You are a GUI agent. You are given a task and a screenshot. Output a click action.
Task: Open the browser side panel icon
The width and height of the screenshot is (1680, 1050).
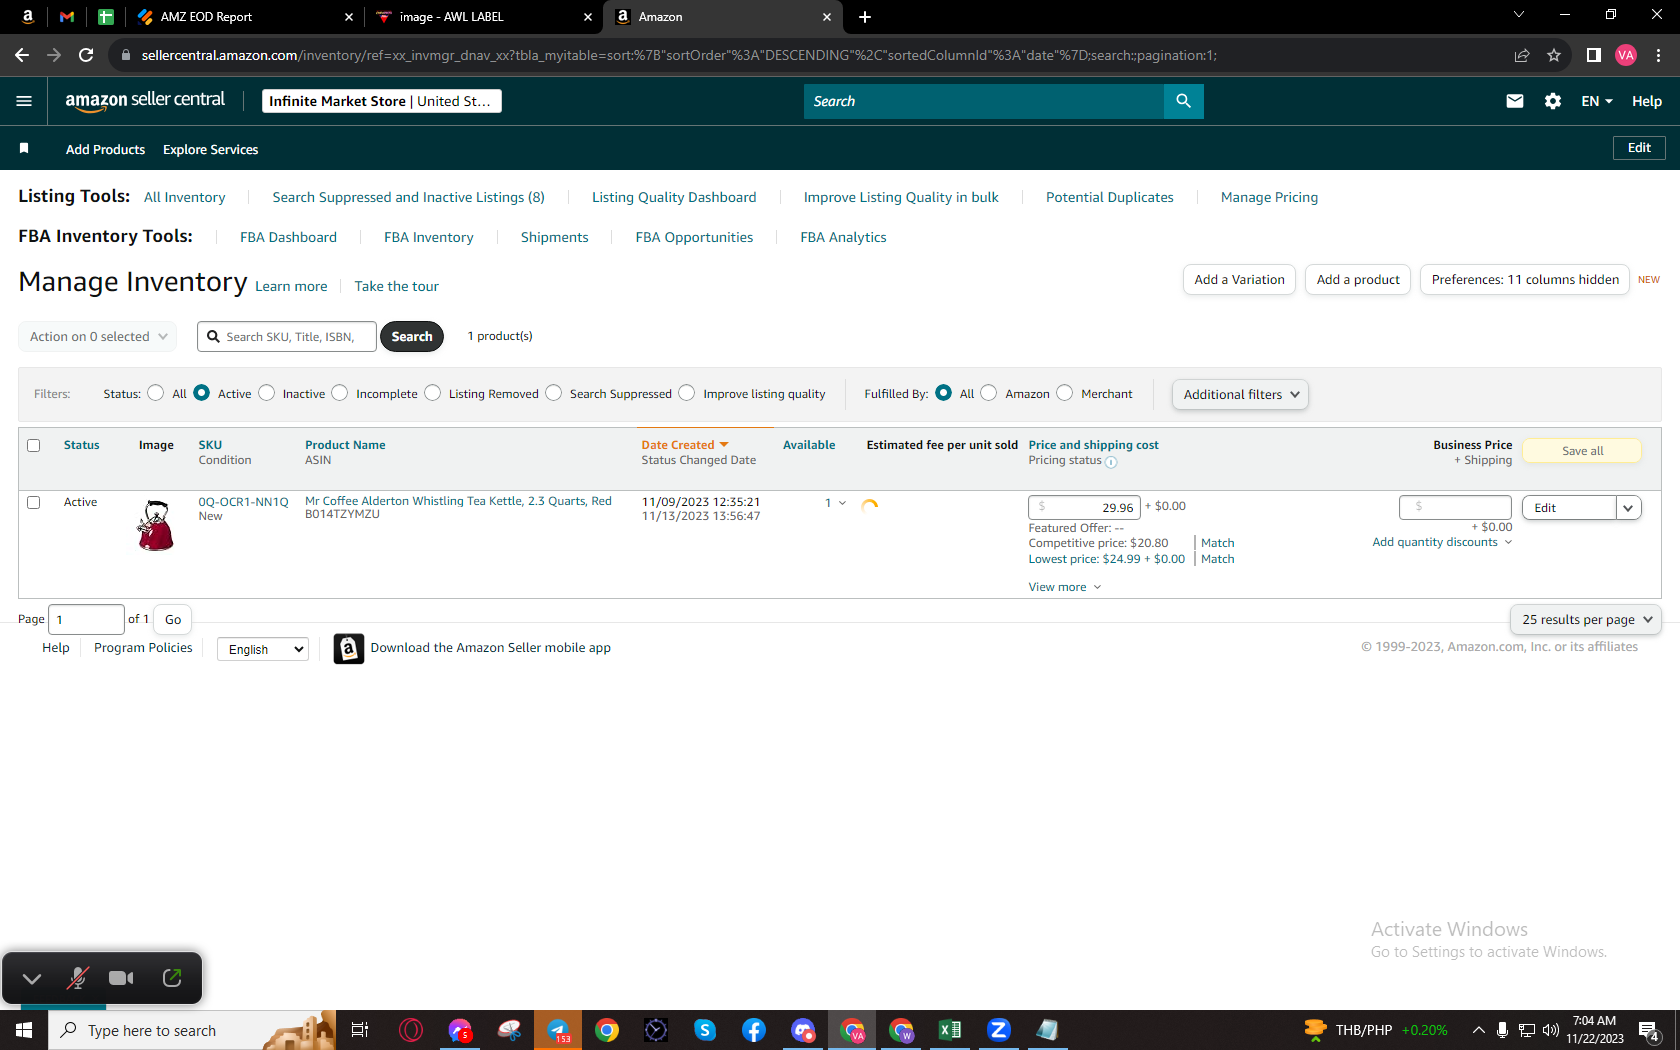tap(1594, 55)
